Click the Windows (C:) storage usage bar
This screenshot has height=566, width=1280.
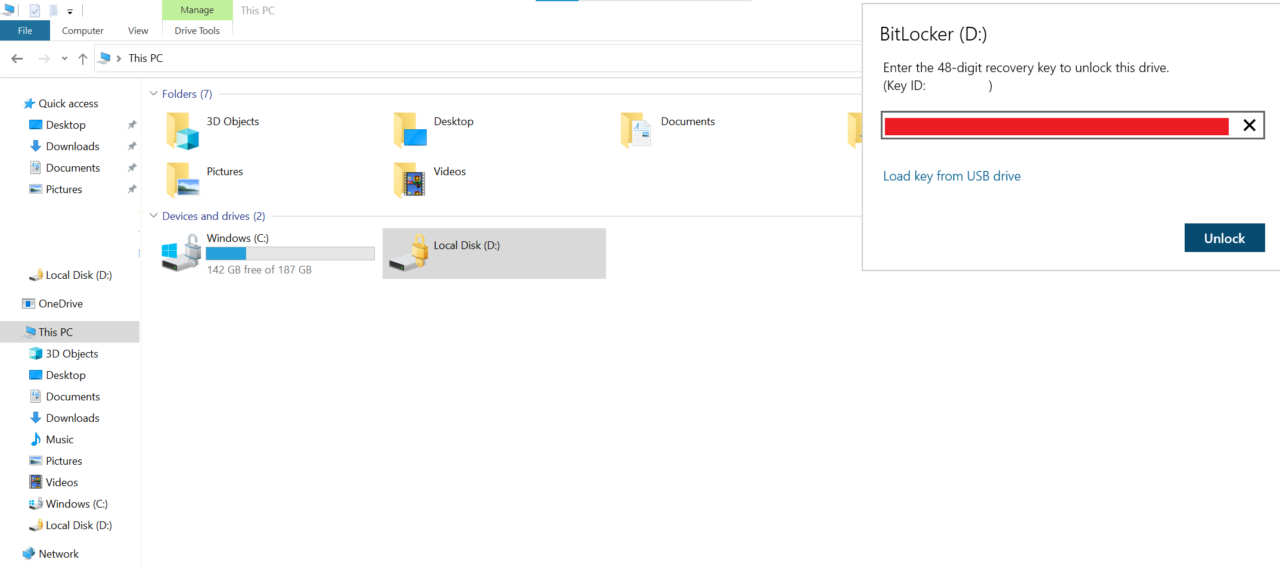290,254
